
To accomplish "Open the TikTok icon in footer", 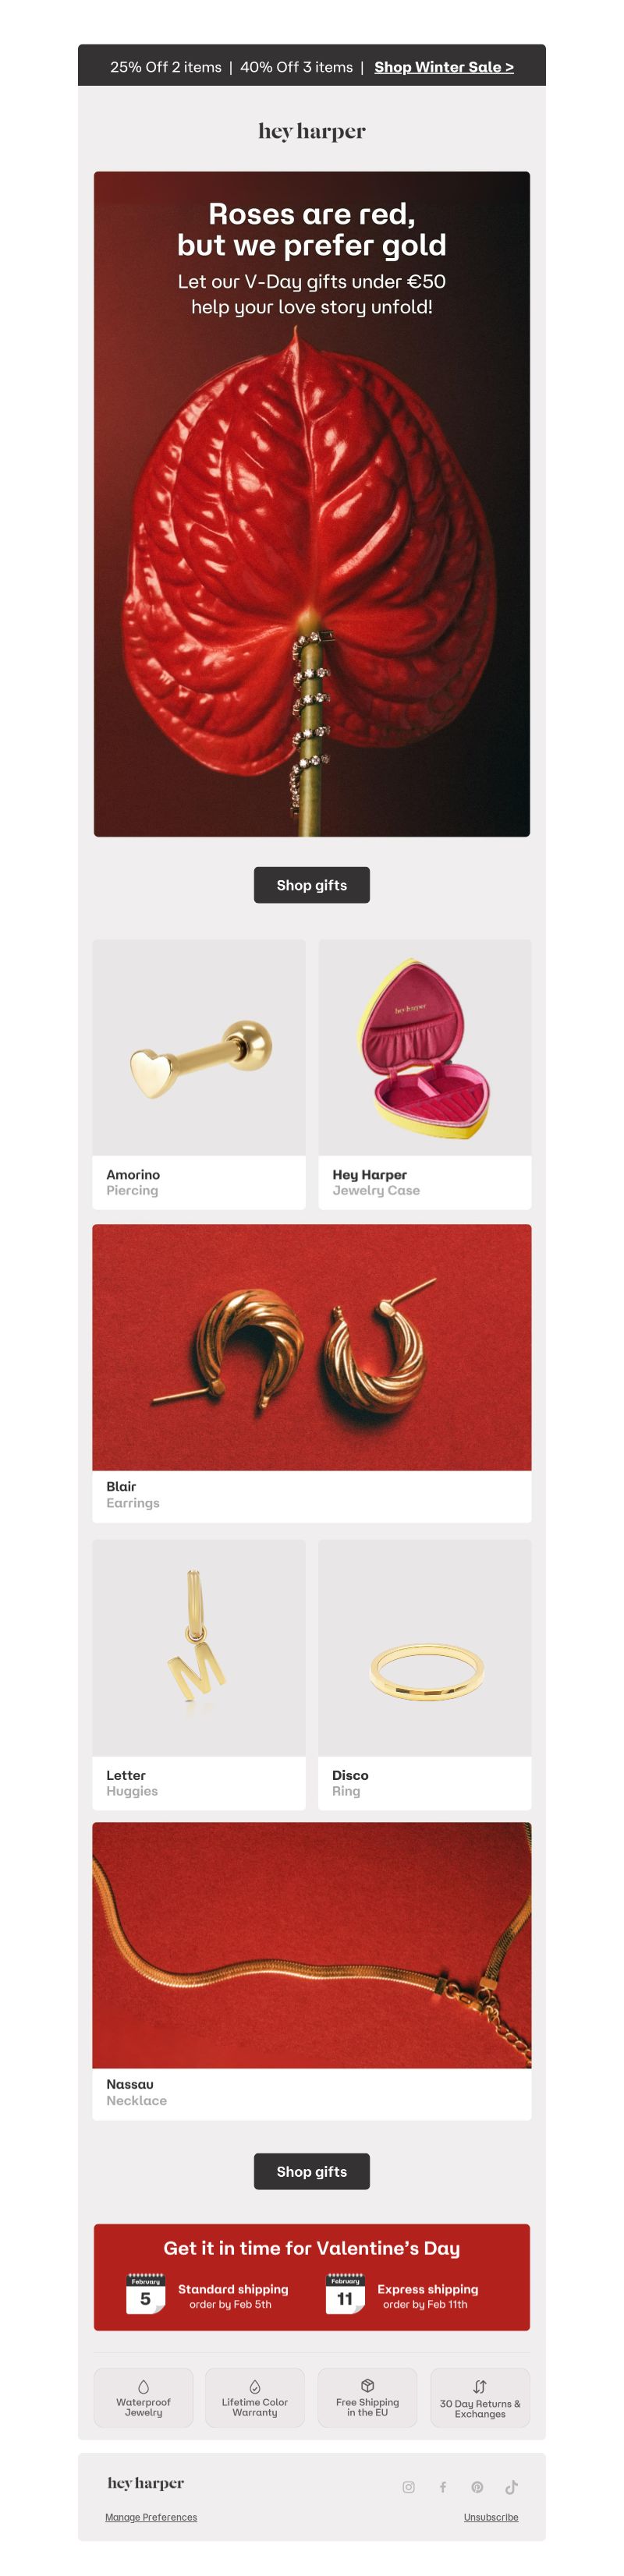I will 511,2487.
